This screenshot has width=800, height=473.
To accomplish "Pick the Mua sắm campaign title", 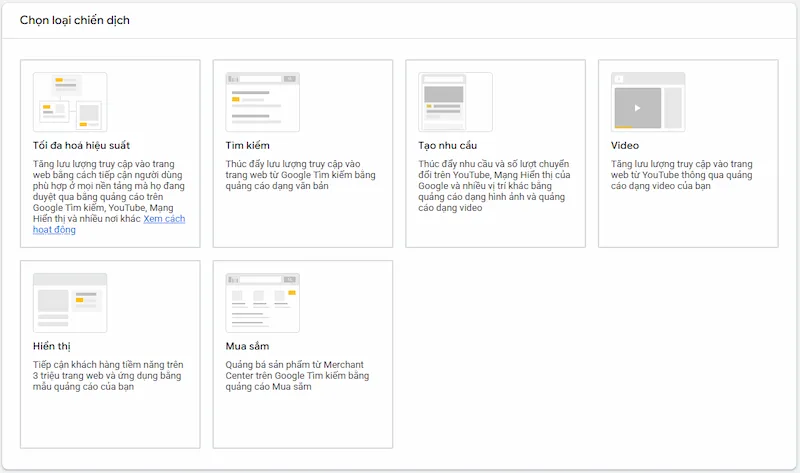I will tap(248, 346).
